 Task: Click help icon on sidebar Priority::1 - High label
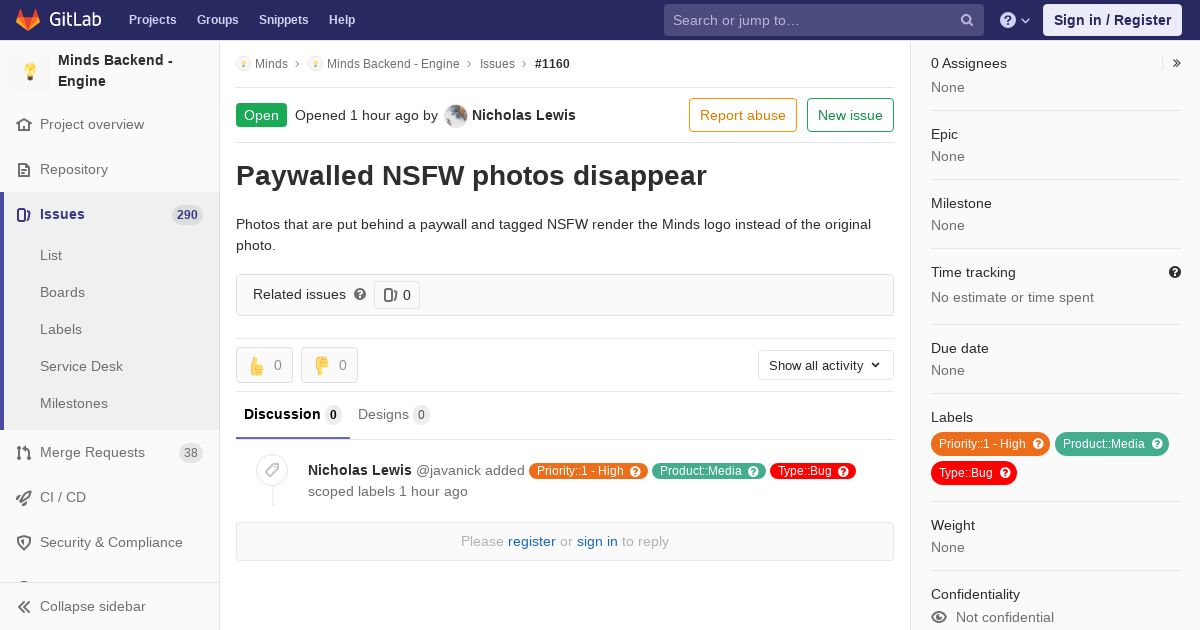point(1038,444)
